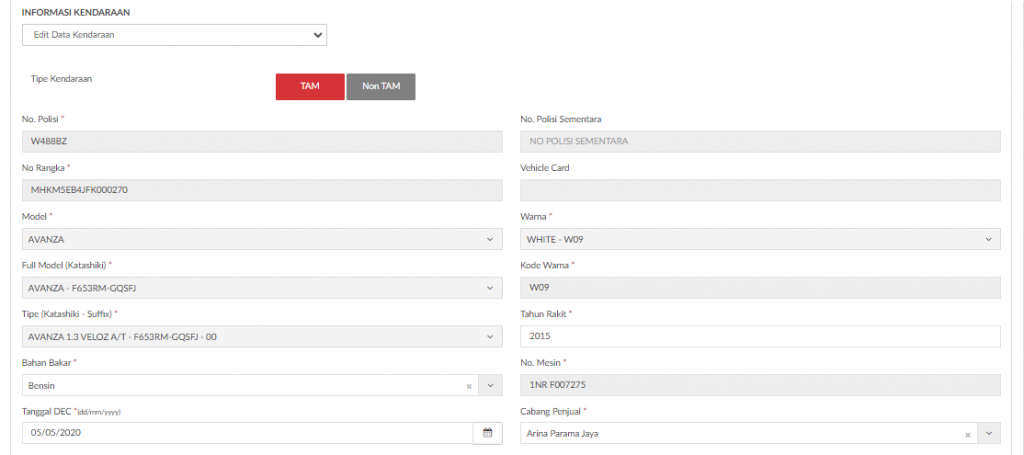
Task: Clear the Bahan Bakar selection with x
Action: click(x=468, y=386)
